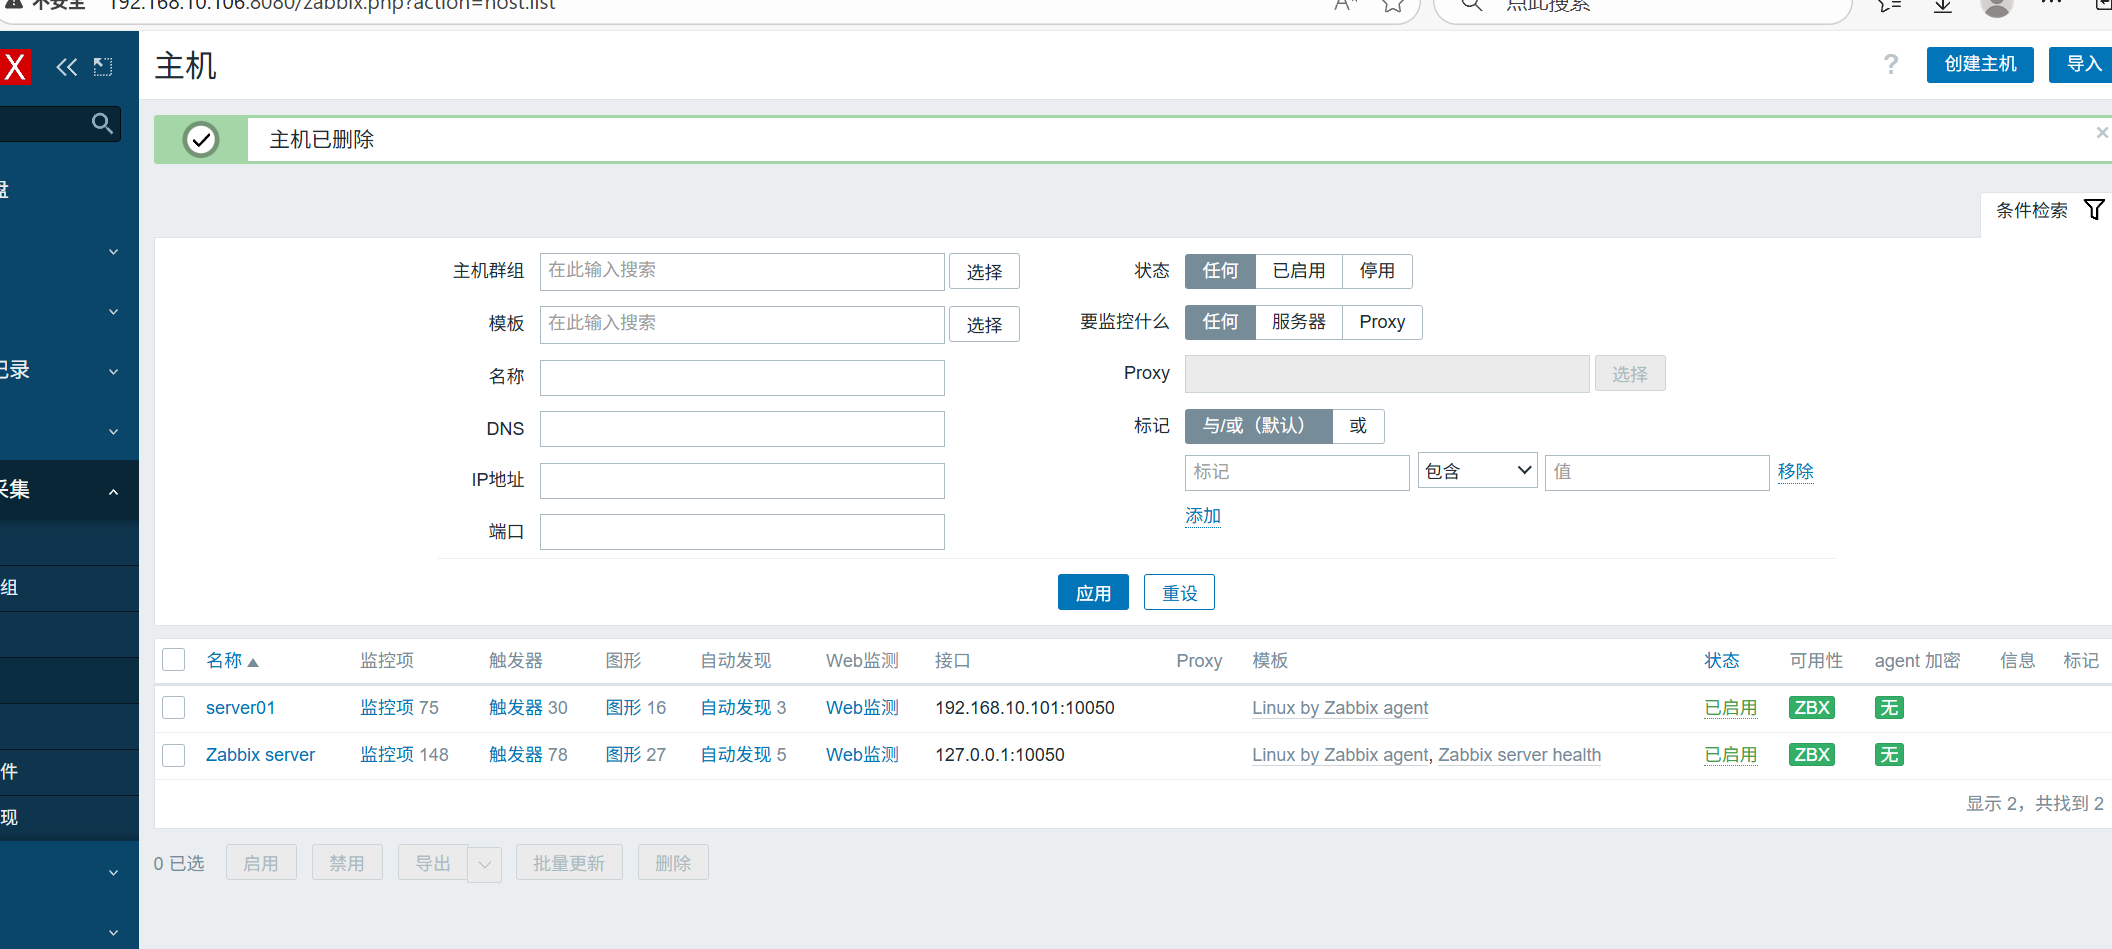
Task: Toggle server01 已启用 status
Action: 1730,708
